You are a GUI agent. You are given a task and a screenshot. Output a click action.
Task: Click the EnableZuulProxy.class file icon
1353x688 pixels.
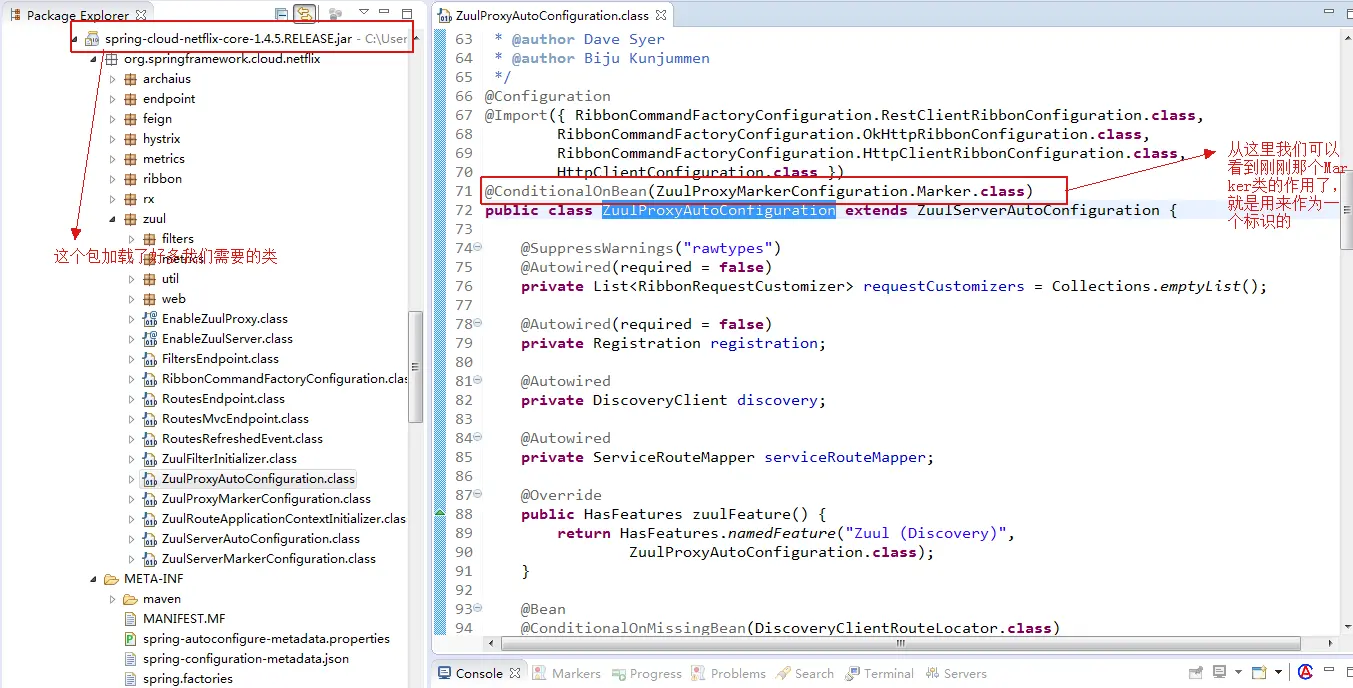pos(150,319)
